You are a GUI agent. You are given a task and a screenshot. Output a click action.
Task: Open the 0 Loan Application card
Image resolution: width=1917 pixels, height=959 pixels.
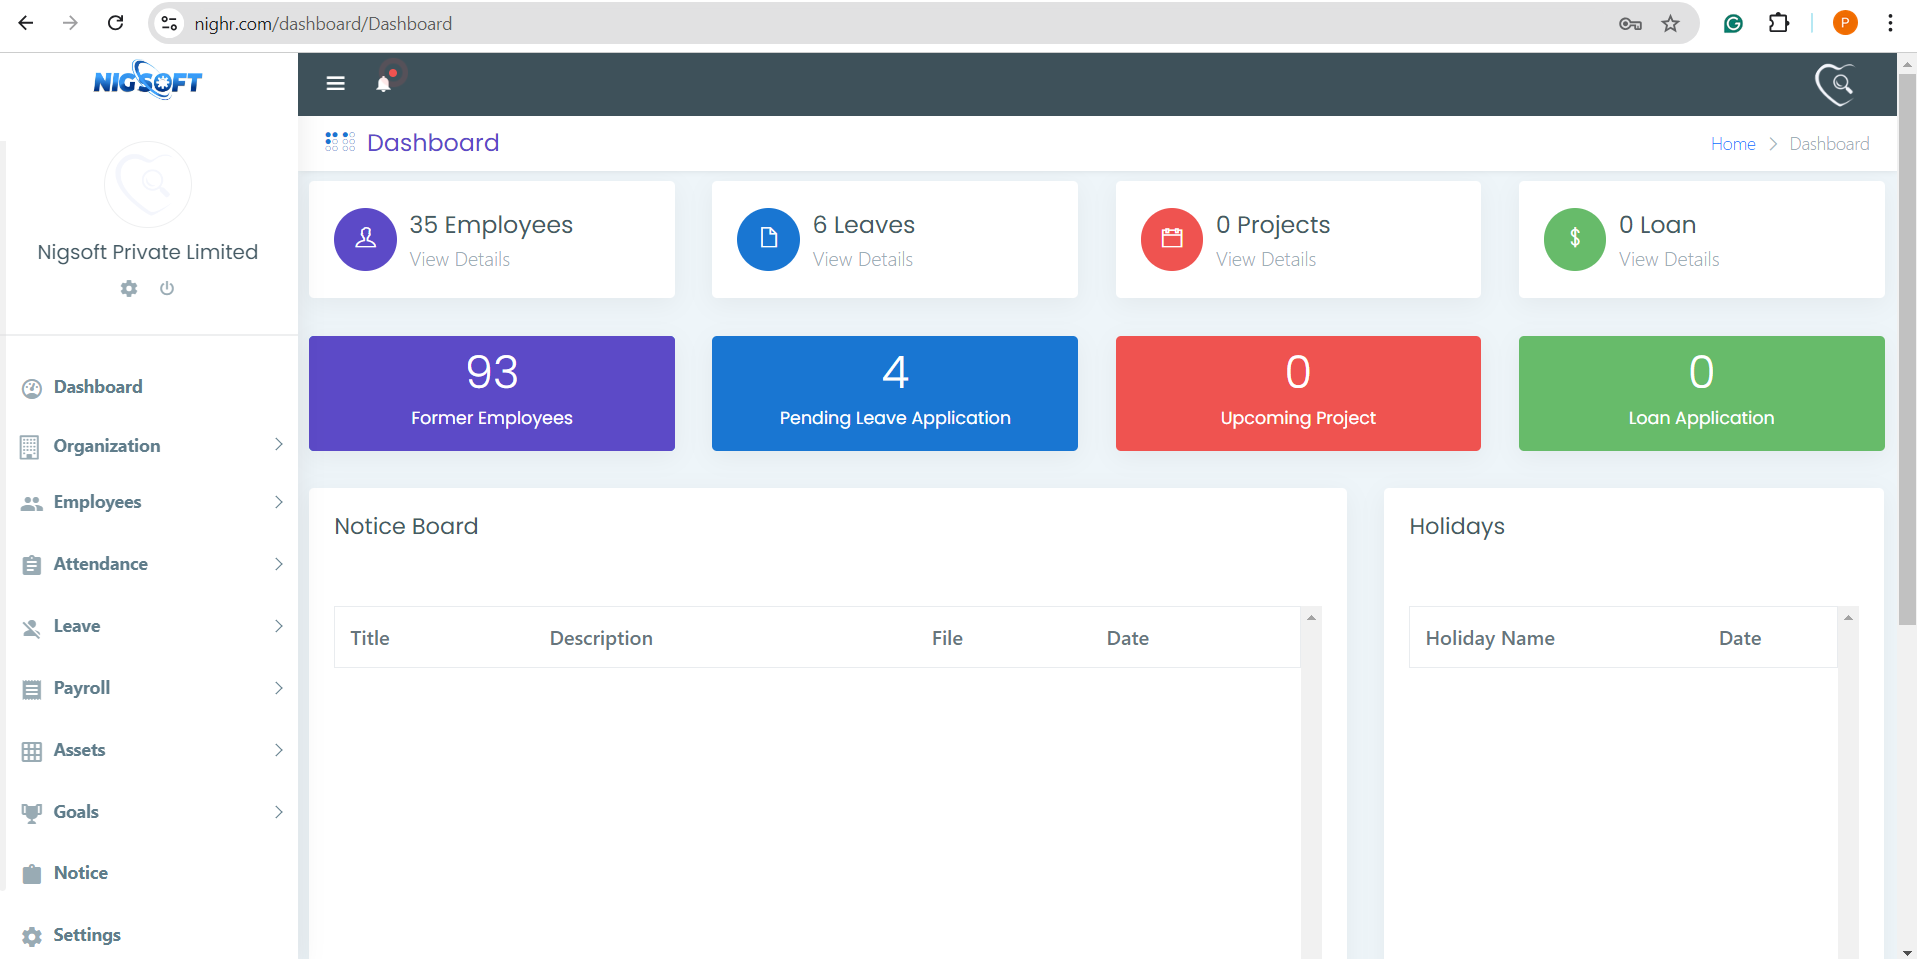click(1702, 393)
